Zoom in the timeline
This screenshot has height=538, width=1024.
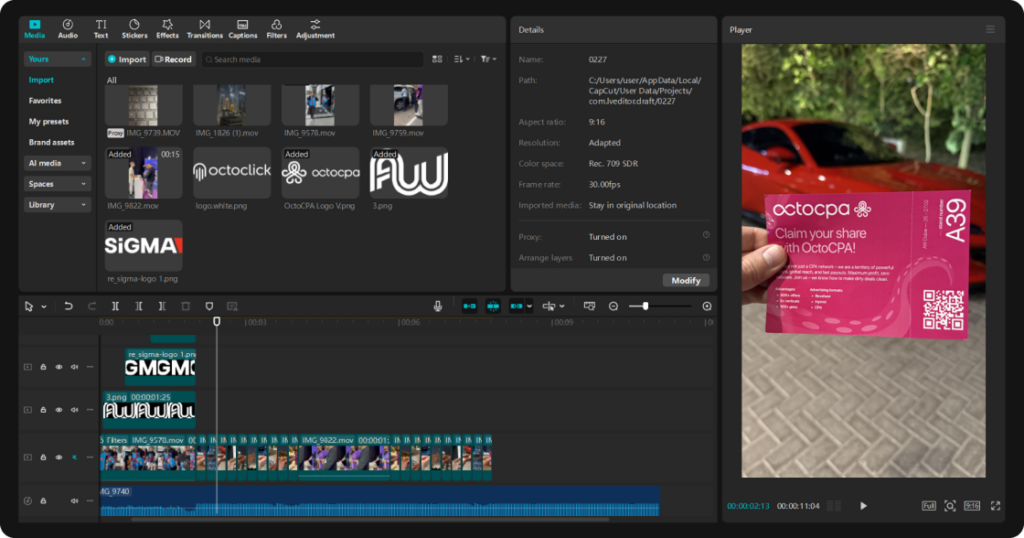707,306
